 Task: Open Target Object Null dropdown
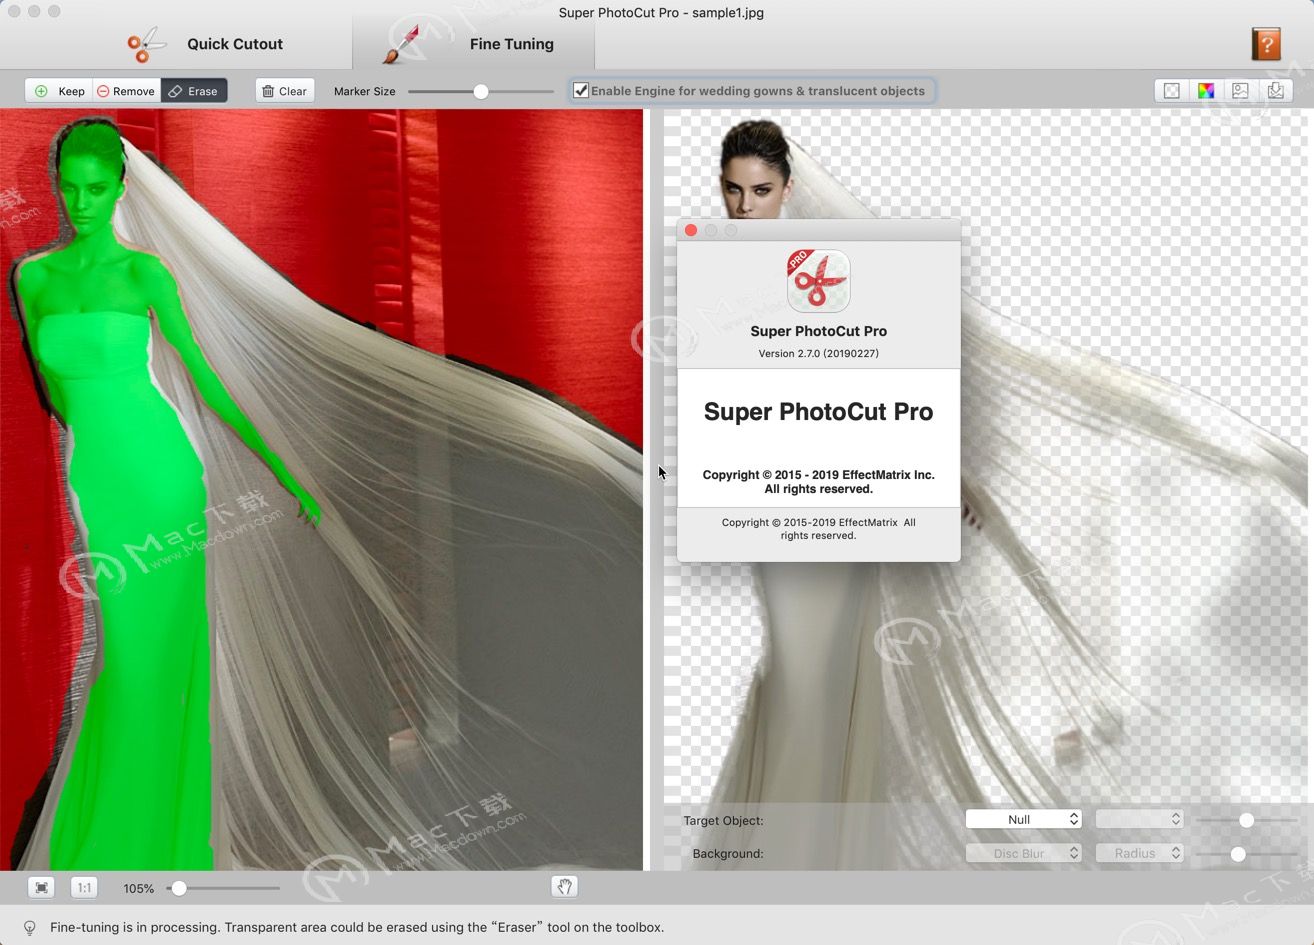pyautogui.click(x=1023, y=819)
